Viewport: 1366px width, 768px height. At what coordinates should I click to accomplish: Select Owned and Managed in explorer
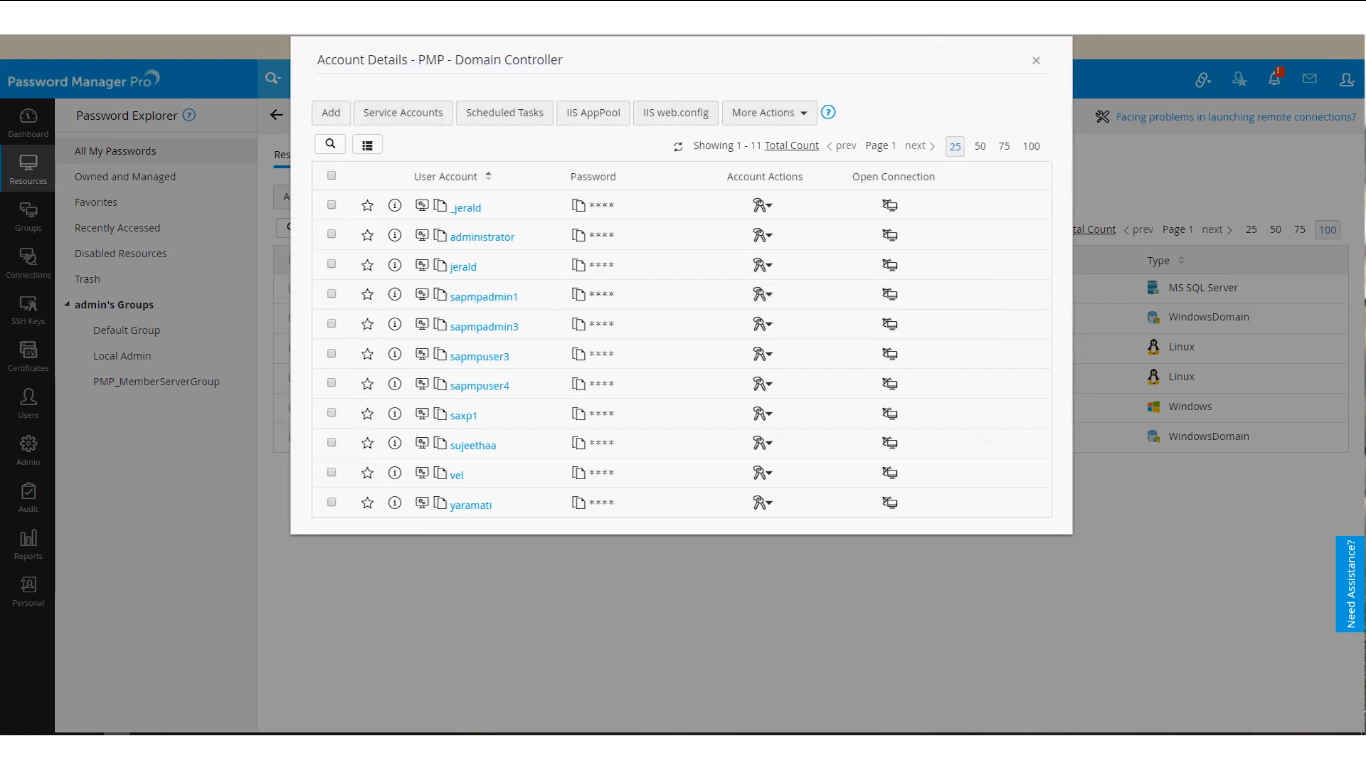(125, 177)
